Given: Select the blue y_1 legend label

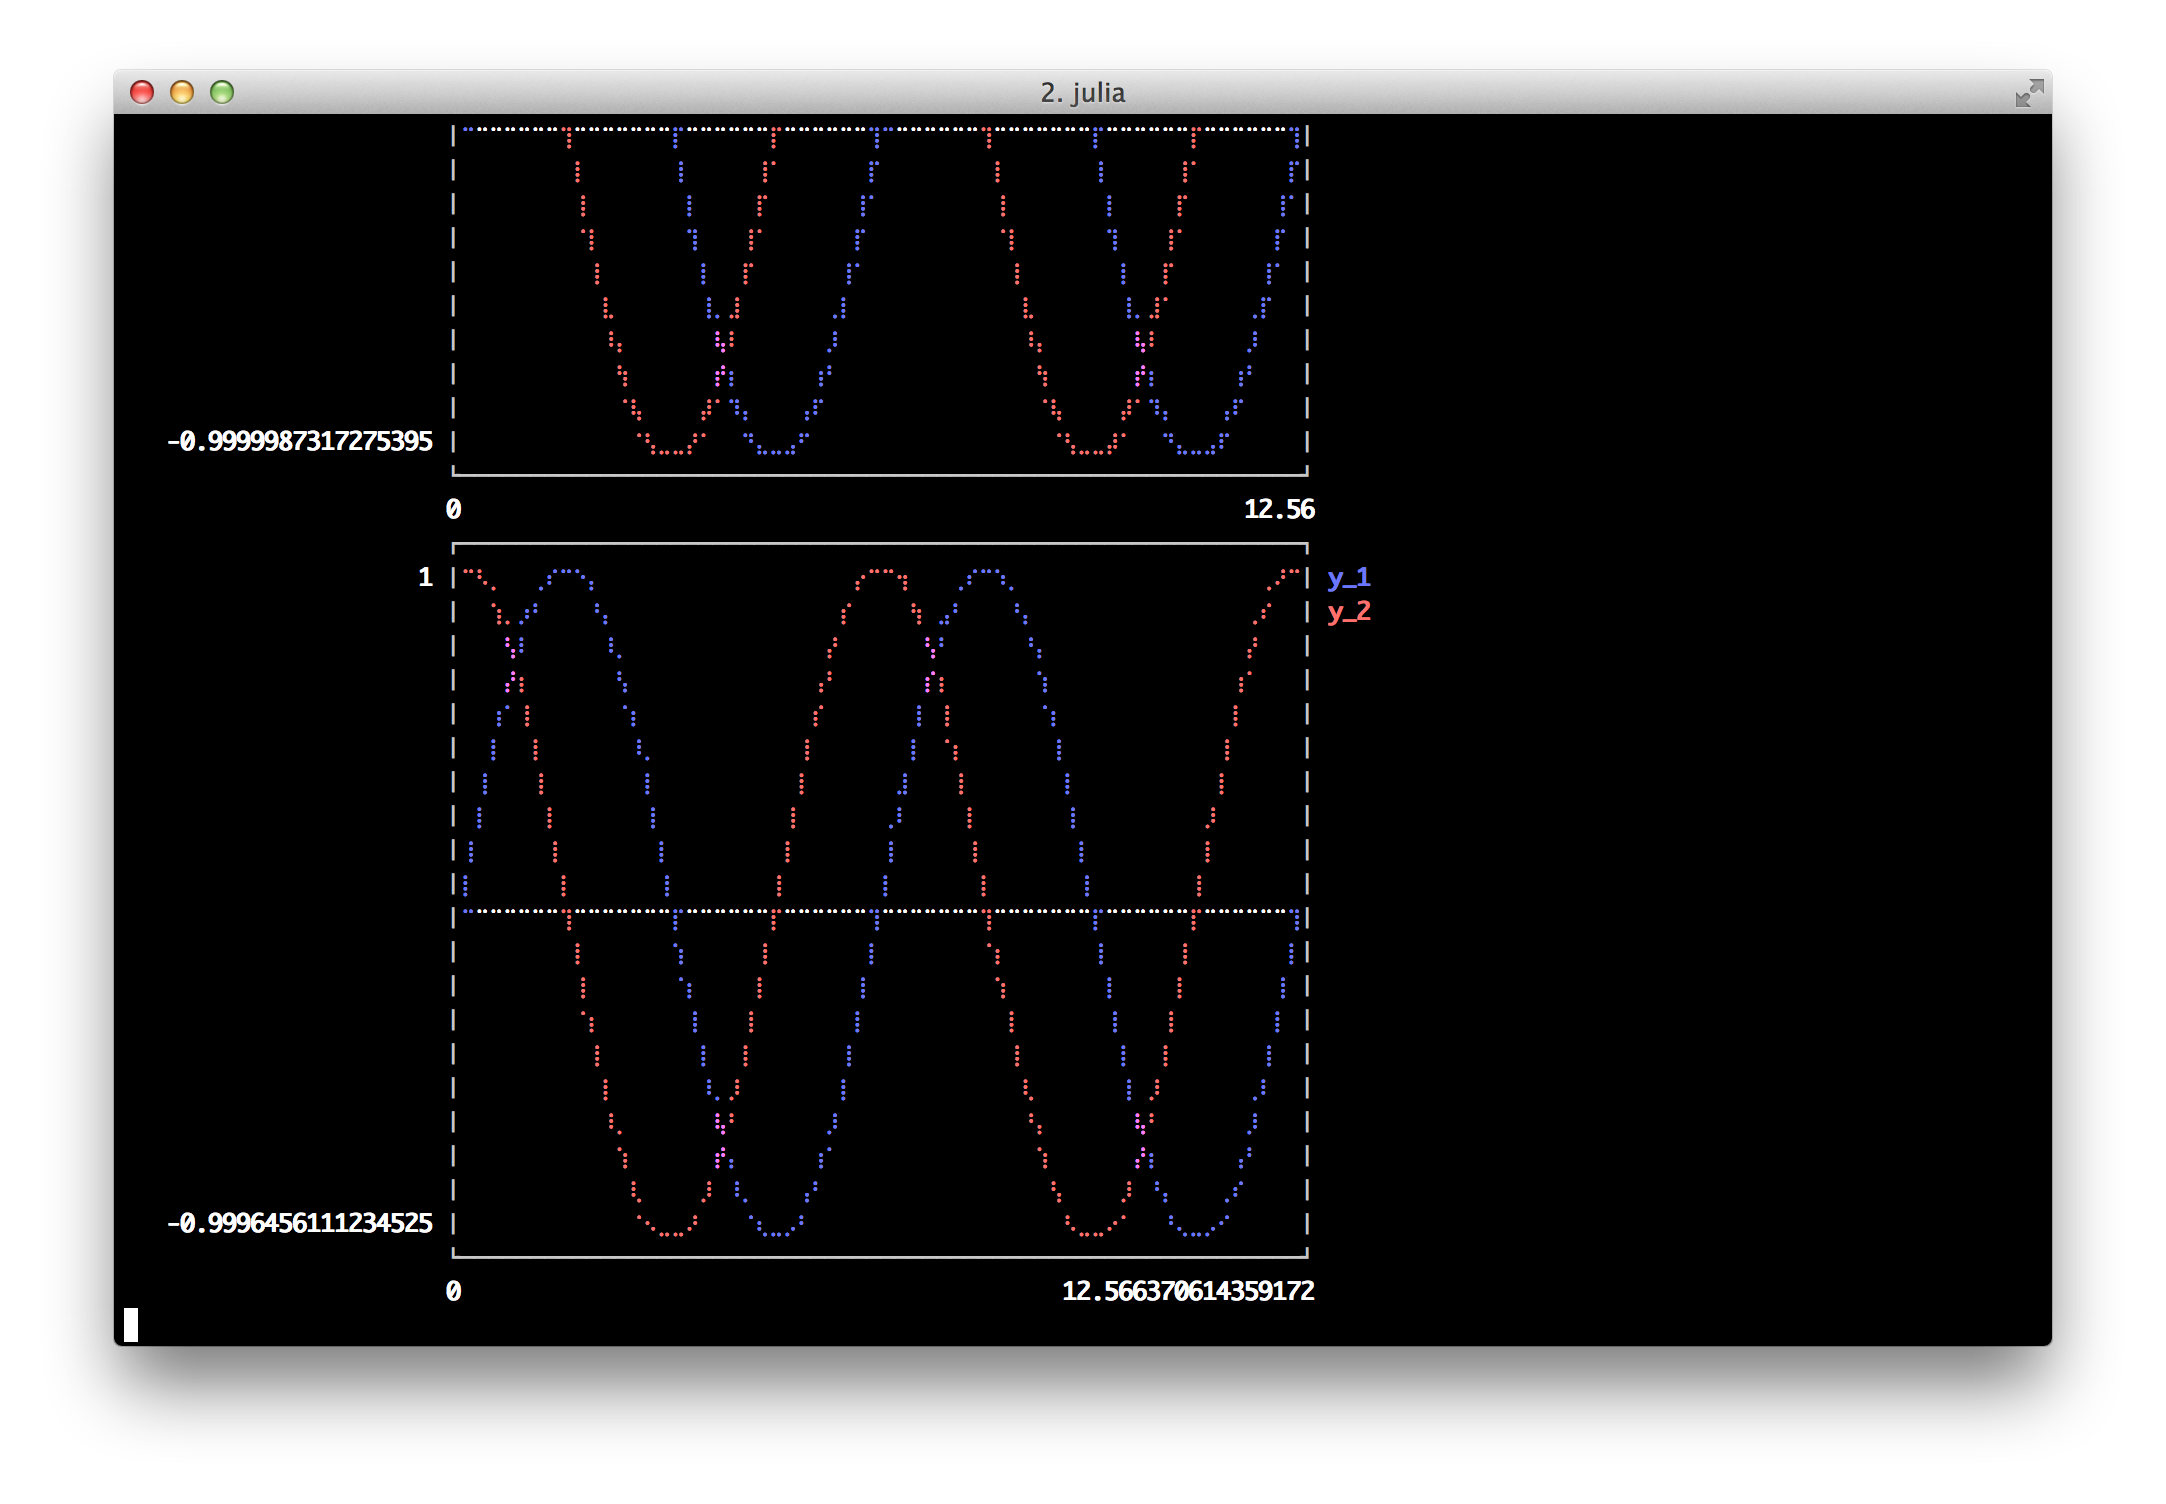Looking at the screenshot, I should click(1348, 578).
